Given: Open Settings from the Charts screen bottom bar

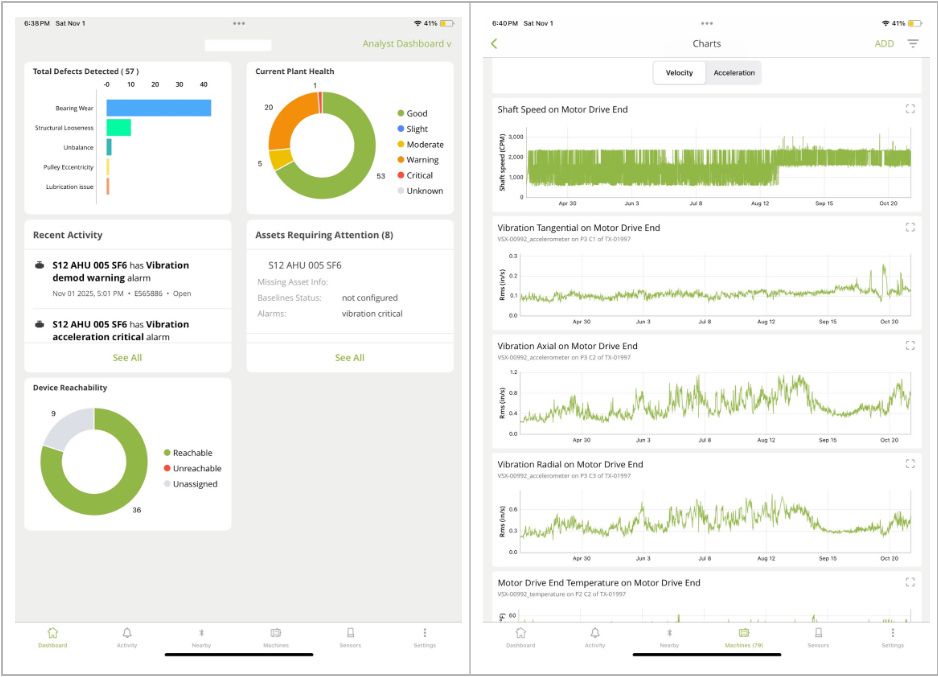Looking at the screenshot, I should tap(892, 637).
